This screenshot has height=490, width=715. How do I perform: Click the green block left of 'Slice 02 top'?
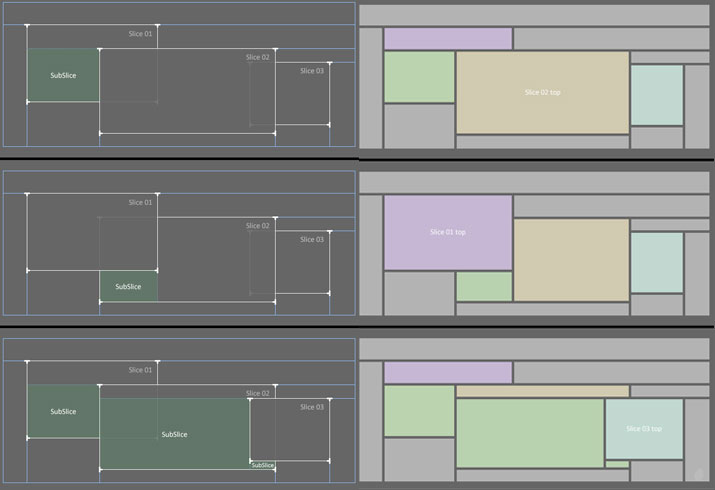pos(419,76)
